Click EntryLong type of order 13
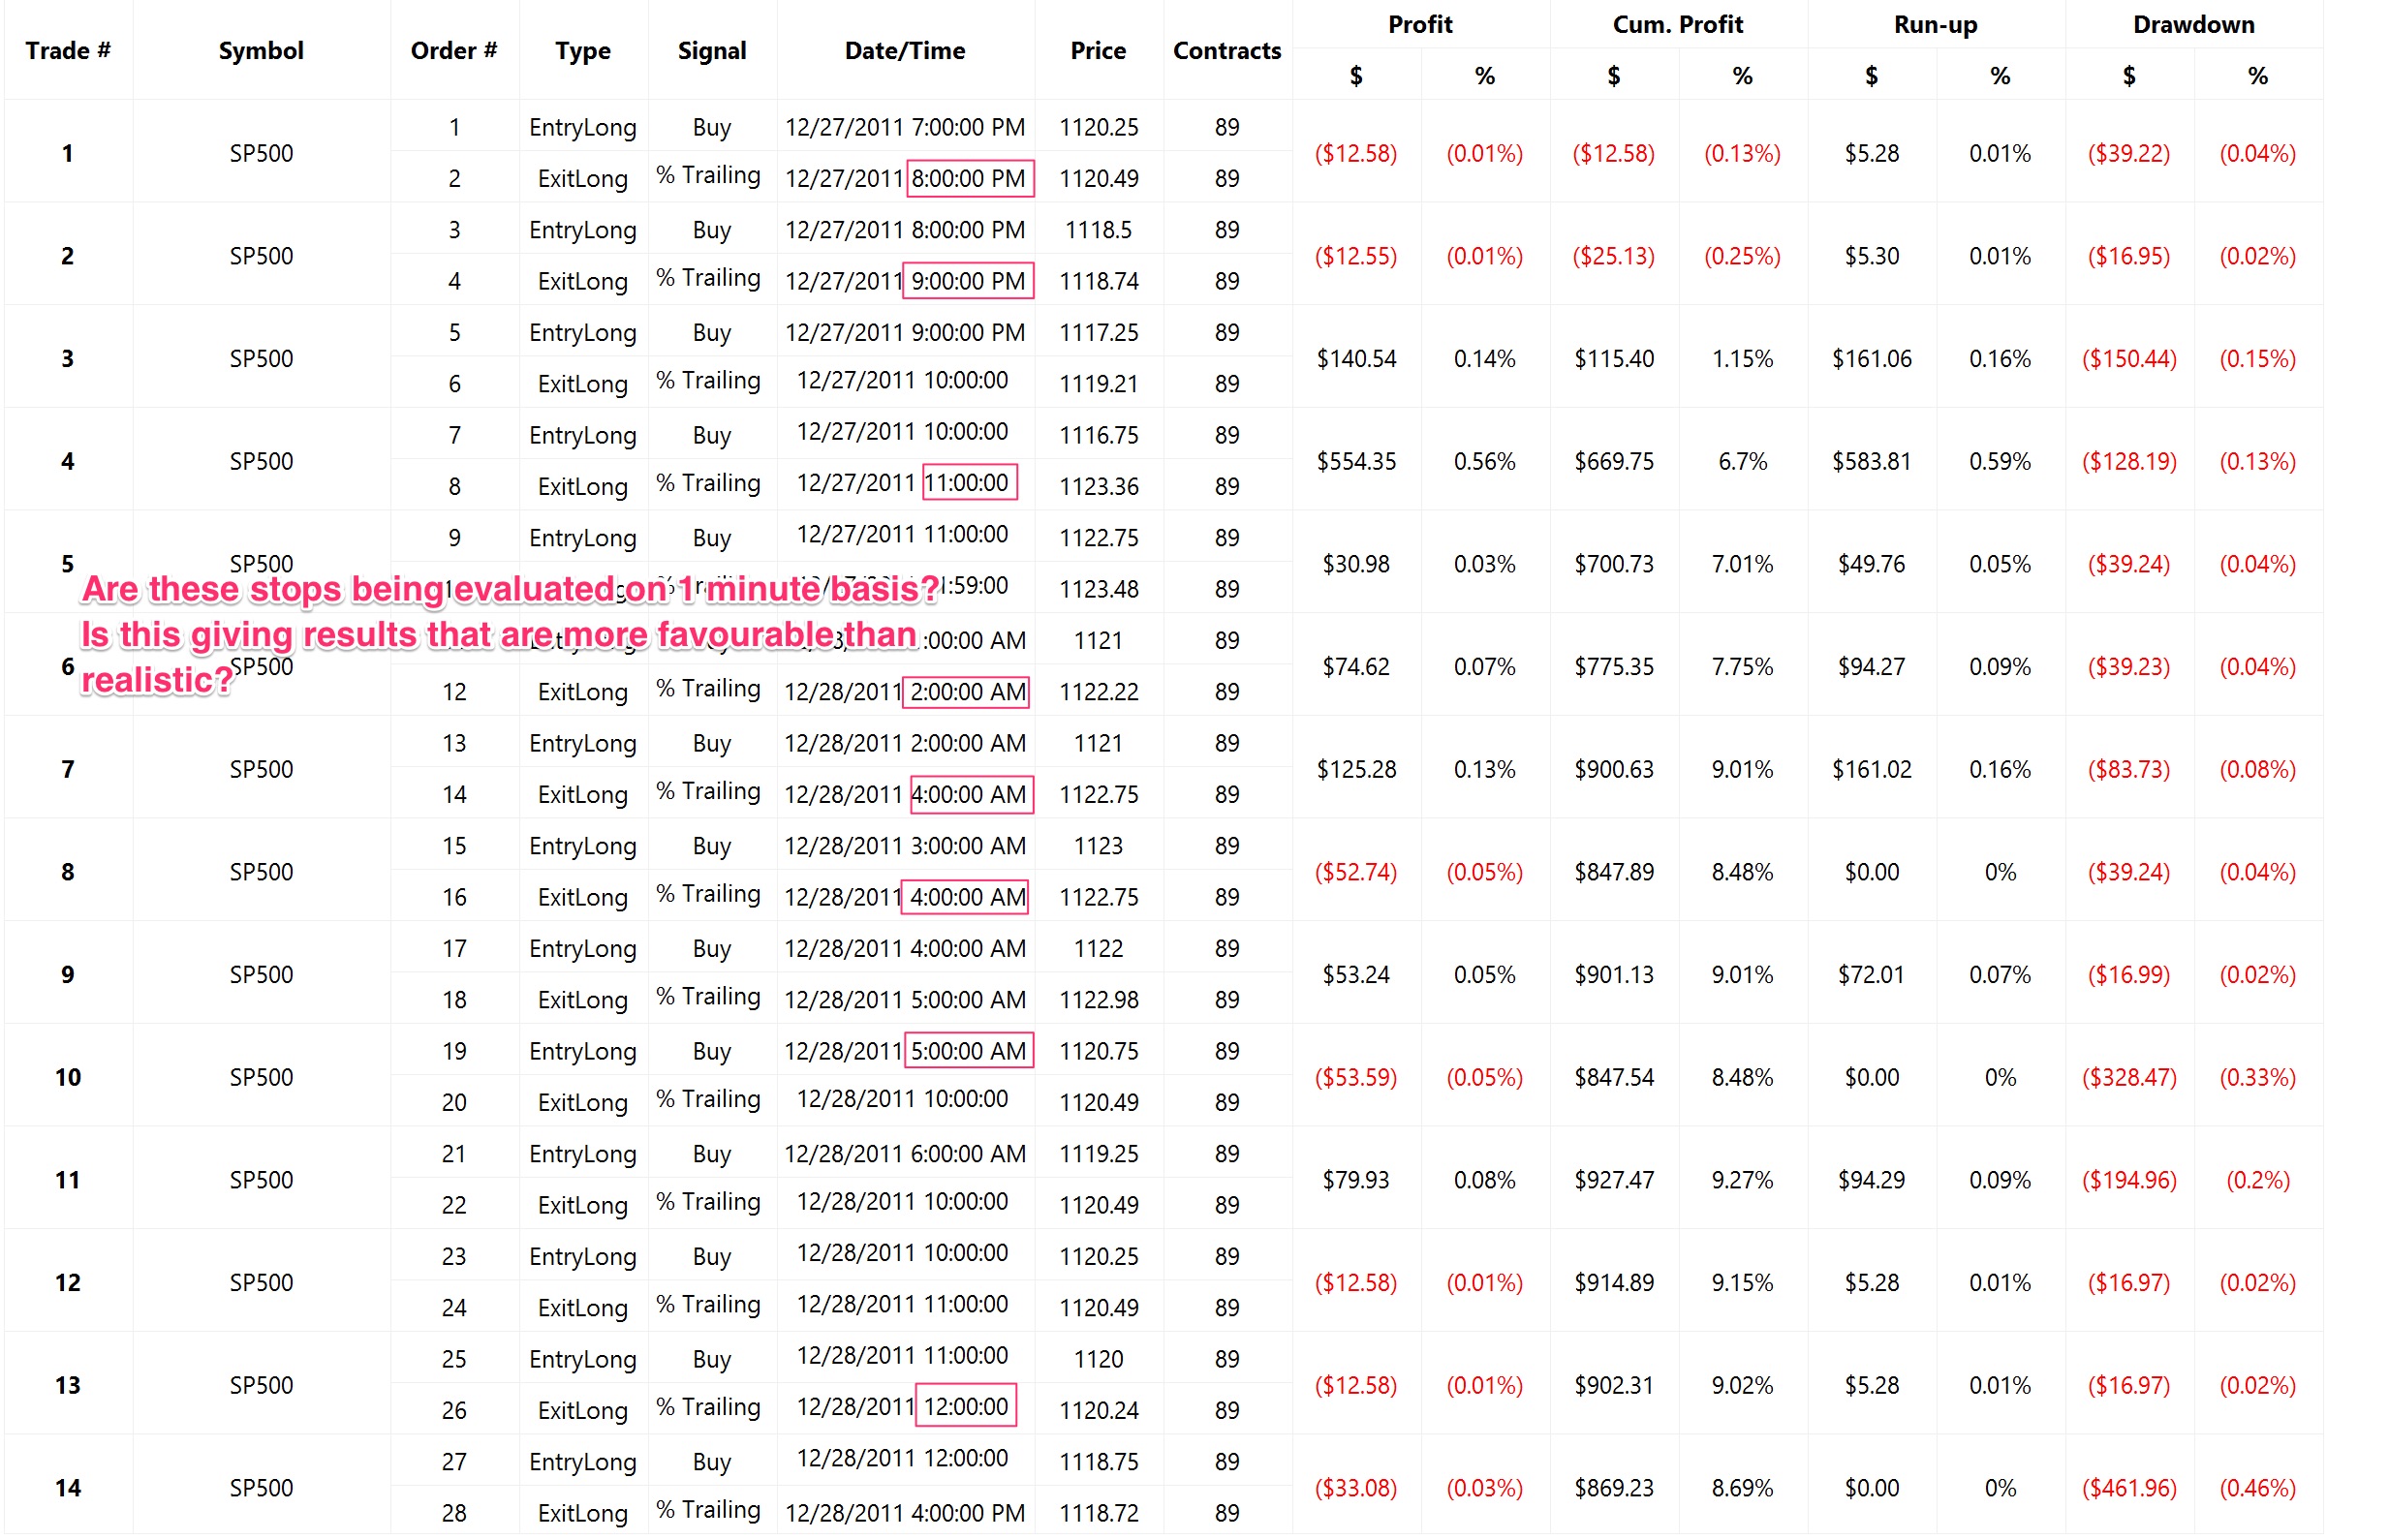Screen dimensions: 2389x1540 click(584, 744)
